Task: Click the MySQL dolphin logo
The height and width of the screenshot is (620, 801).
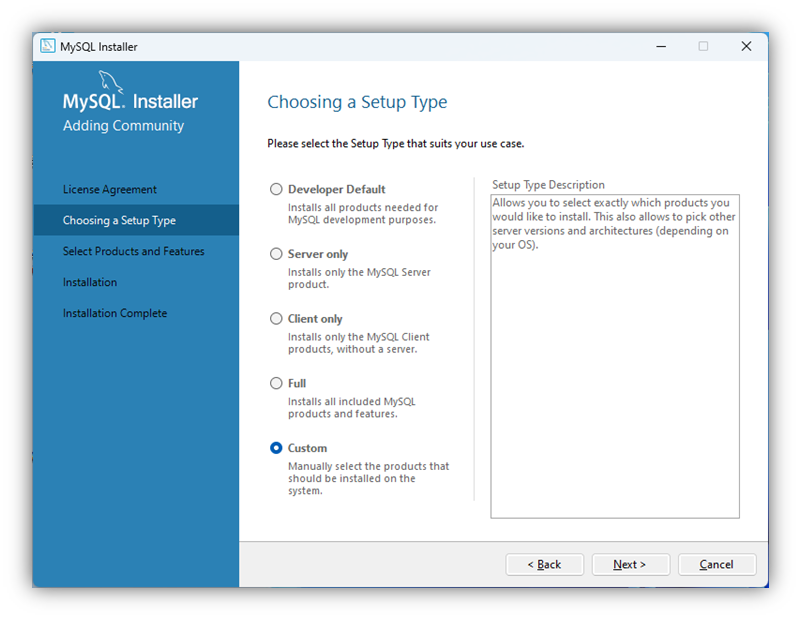Action: [x=110, y=82]
